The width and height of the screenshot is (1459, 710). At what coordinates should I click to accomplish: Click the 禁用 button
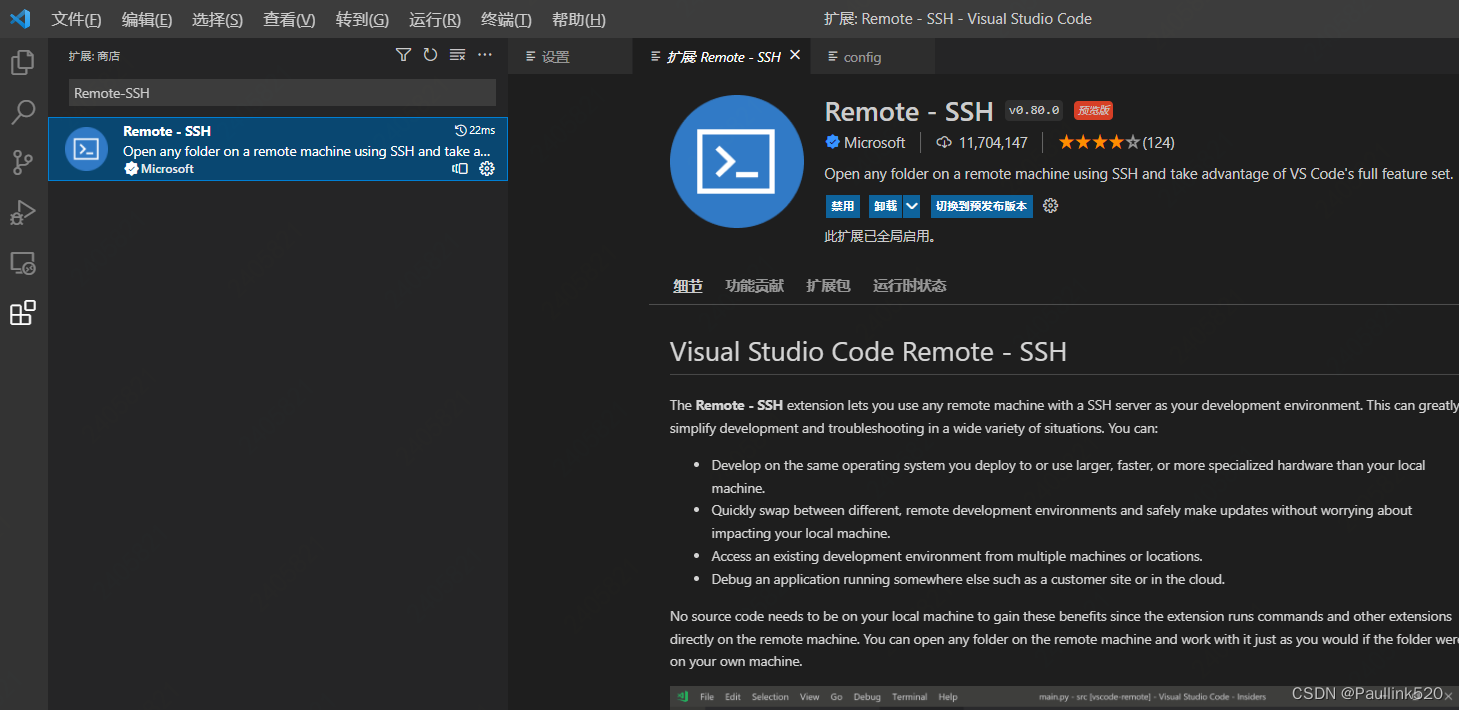pyautogui.click(x=842, y=206)
